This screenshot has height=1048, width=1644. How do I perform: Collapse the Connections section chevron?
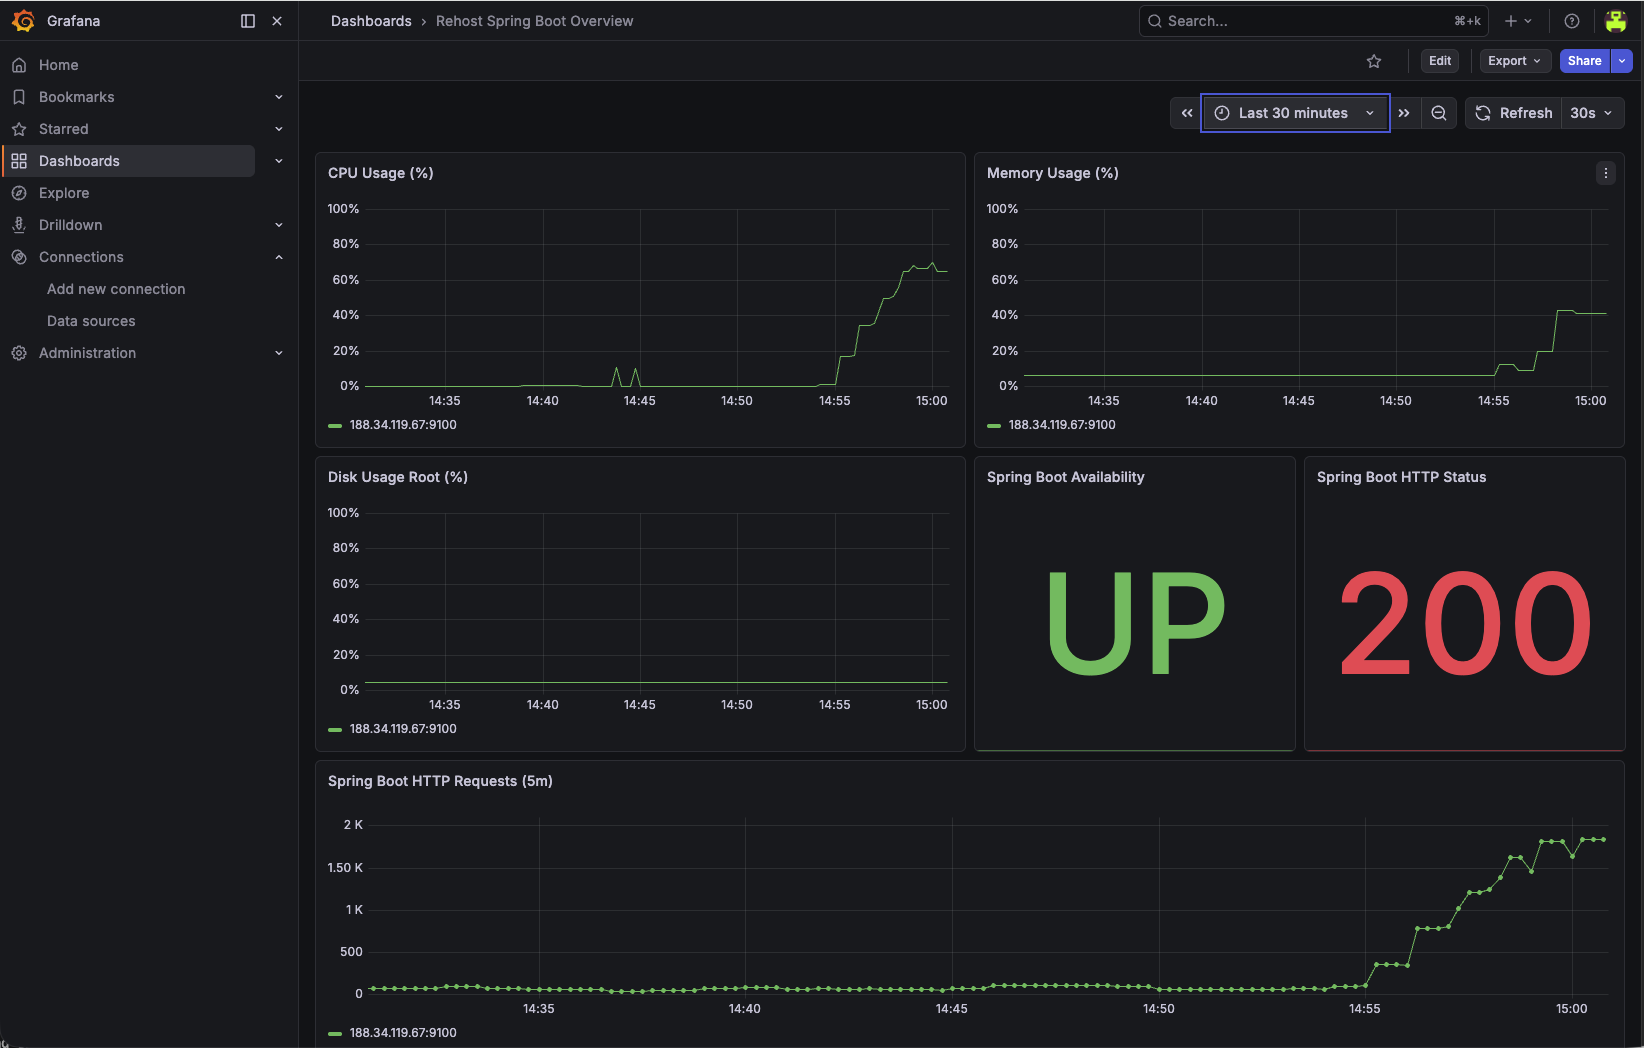(279, 257)
